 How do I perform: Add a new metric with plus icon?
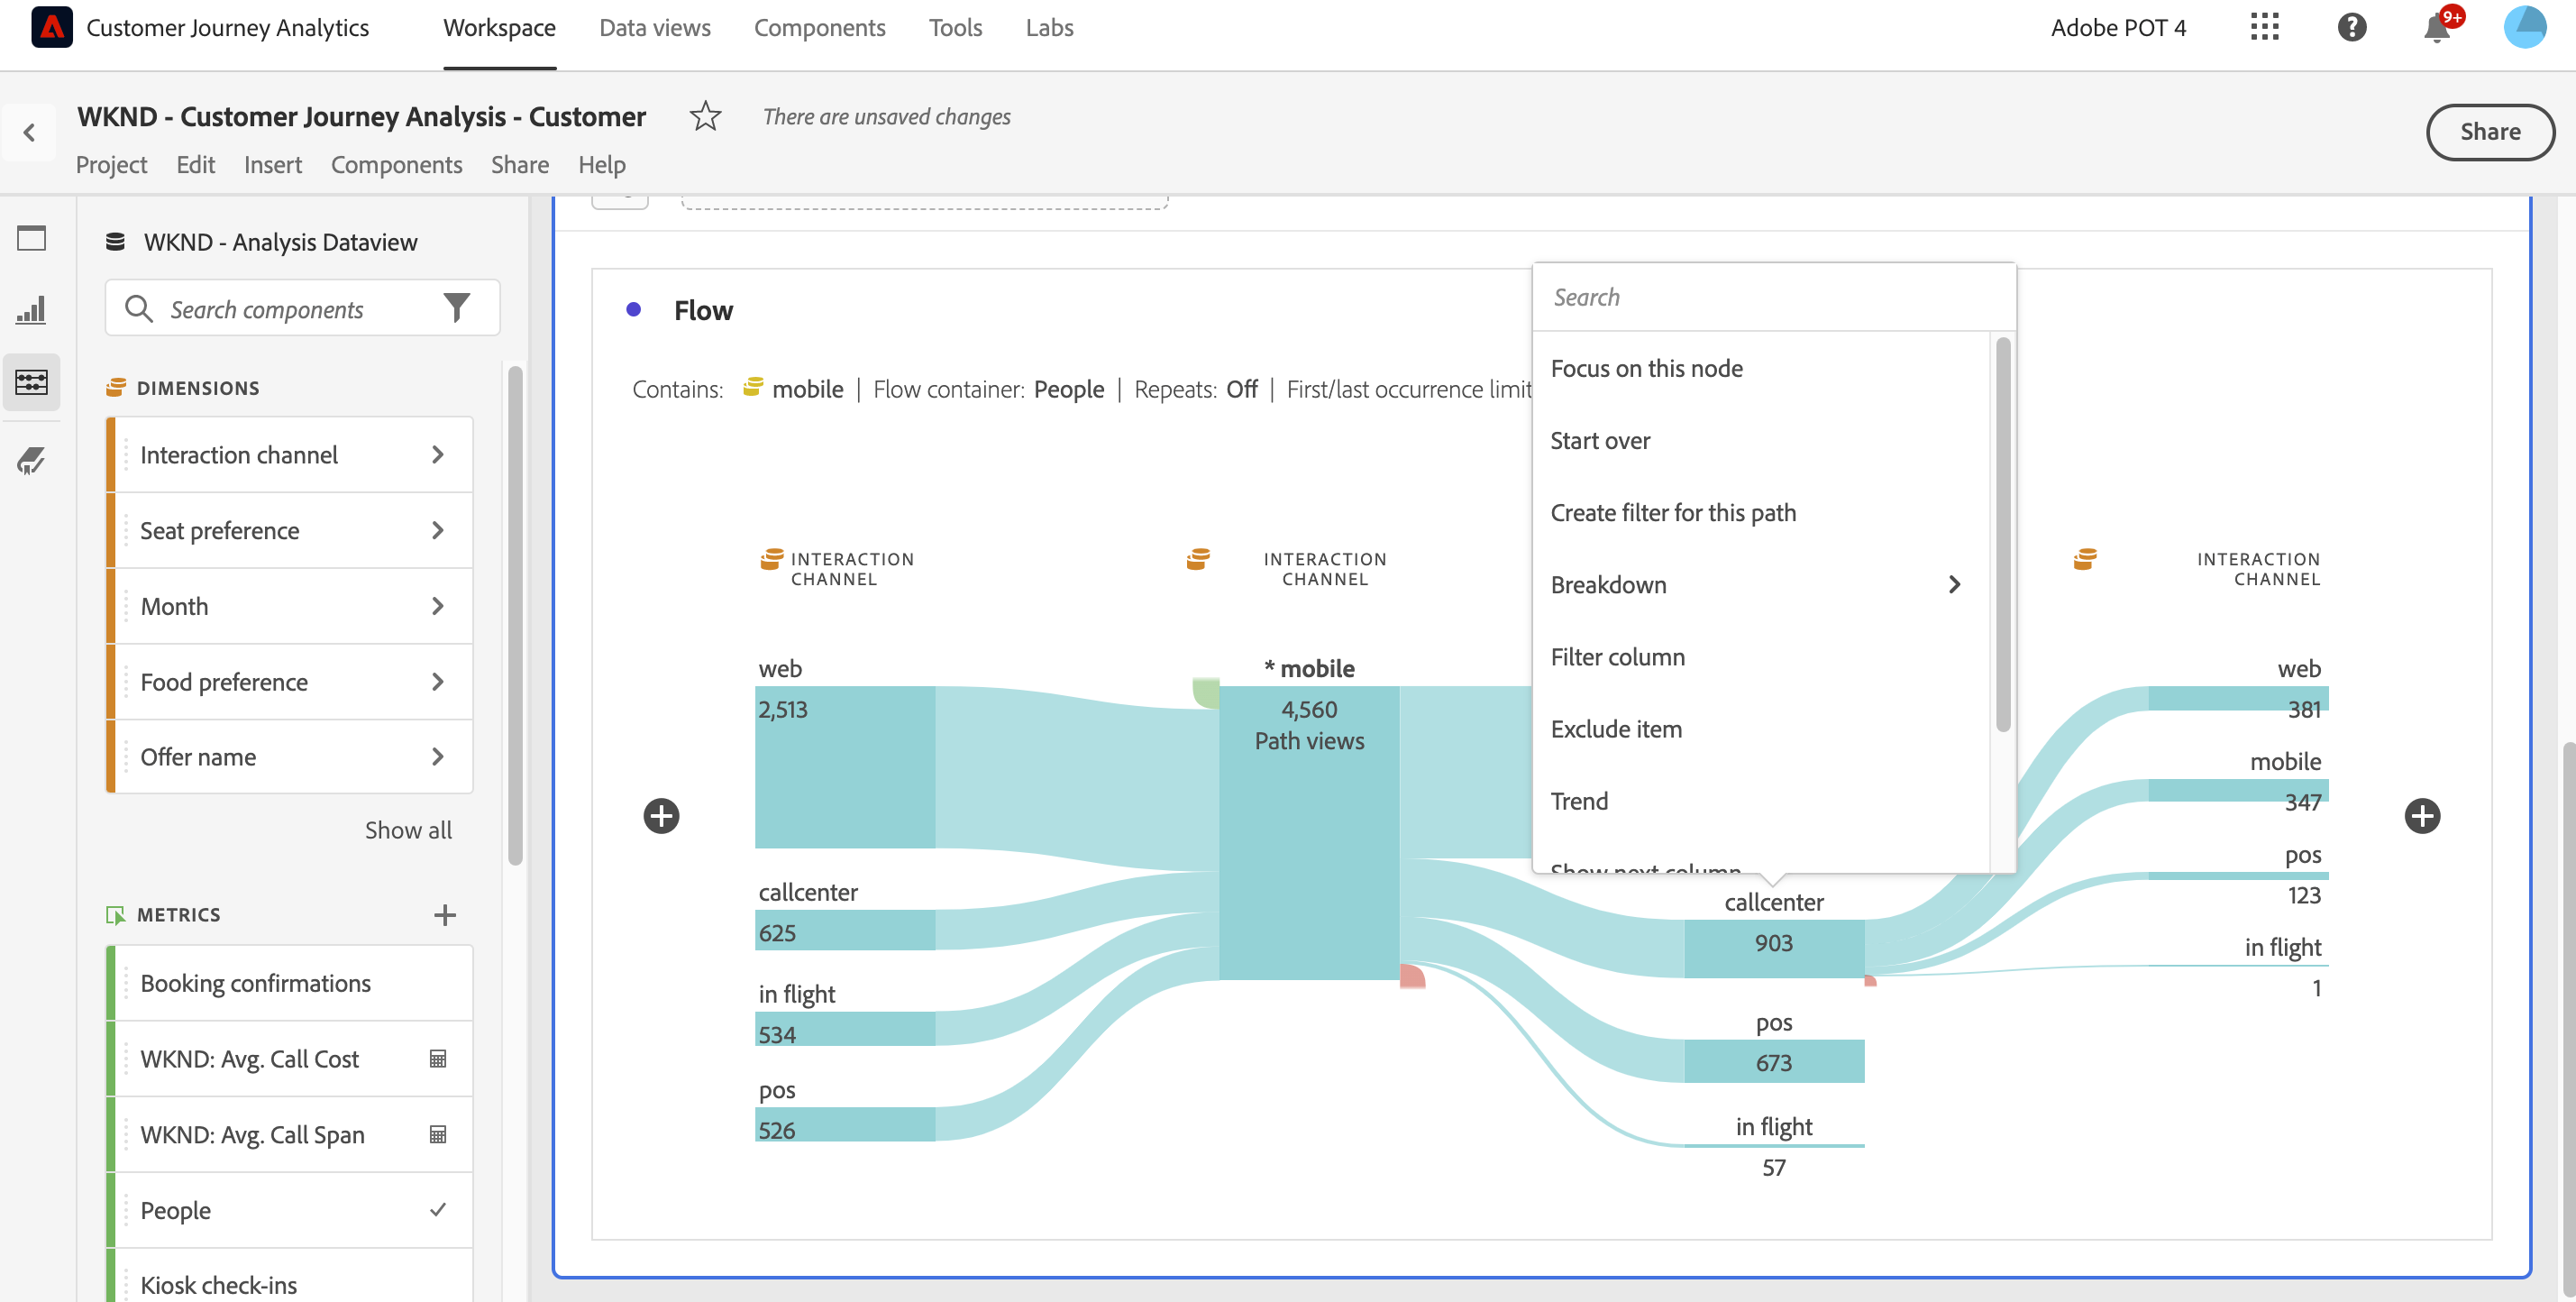point(445,914)
